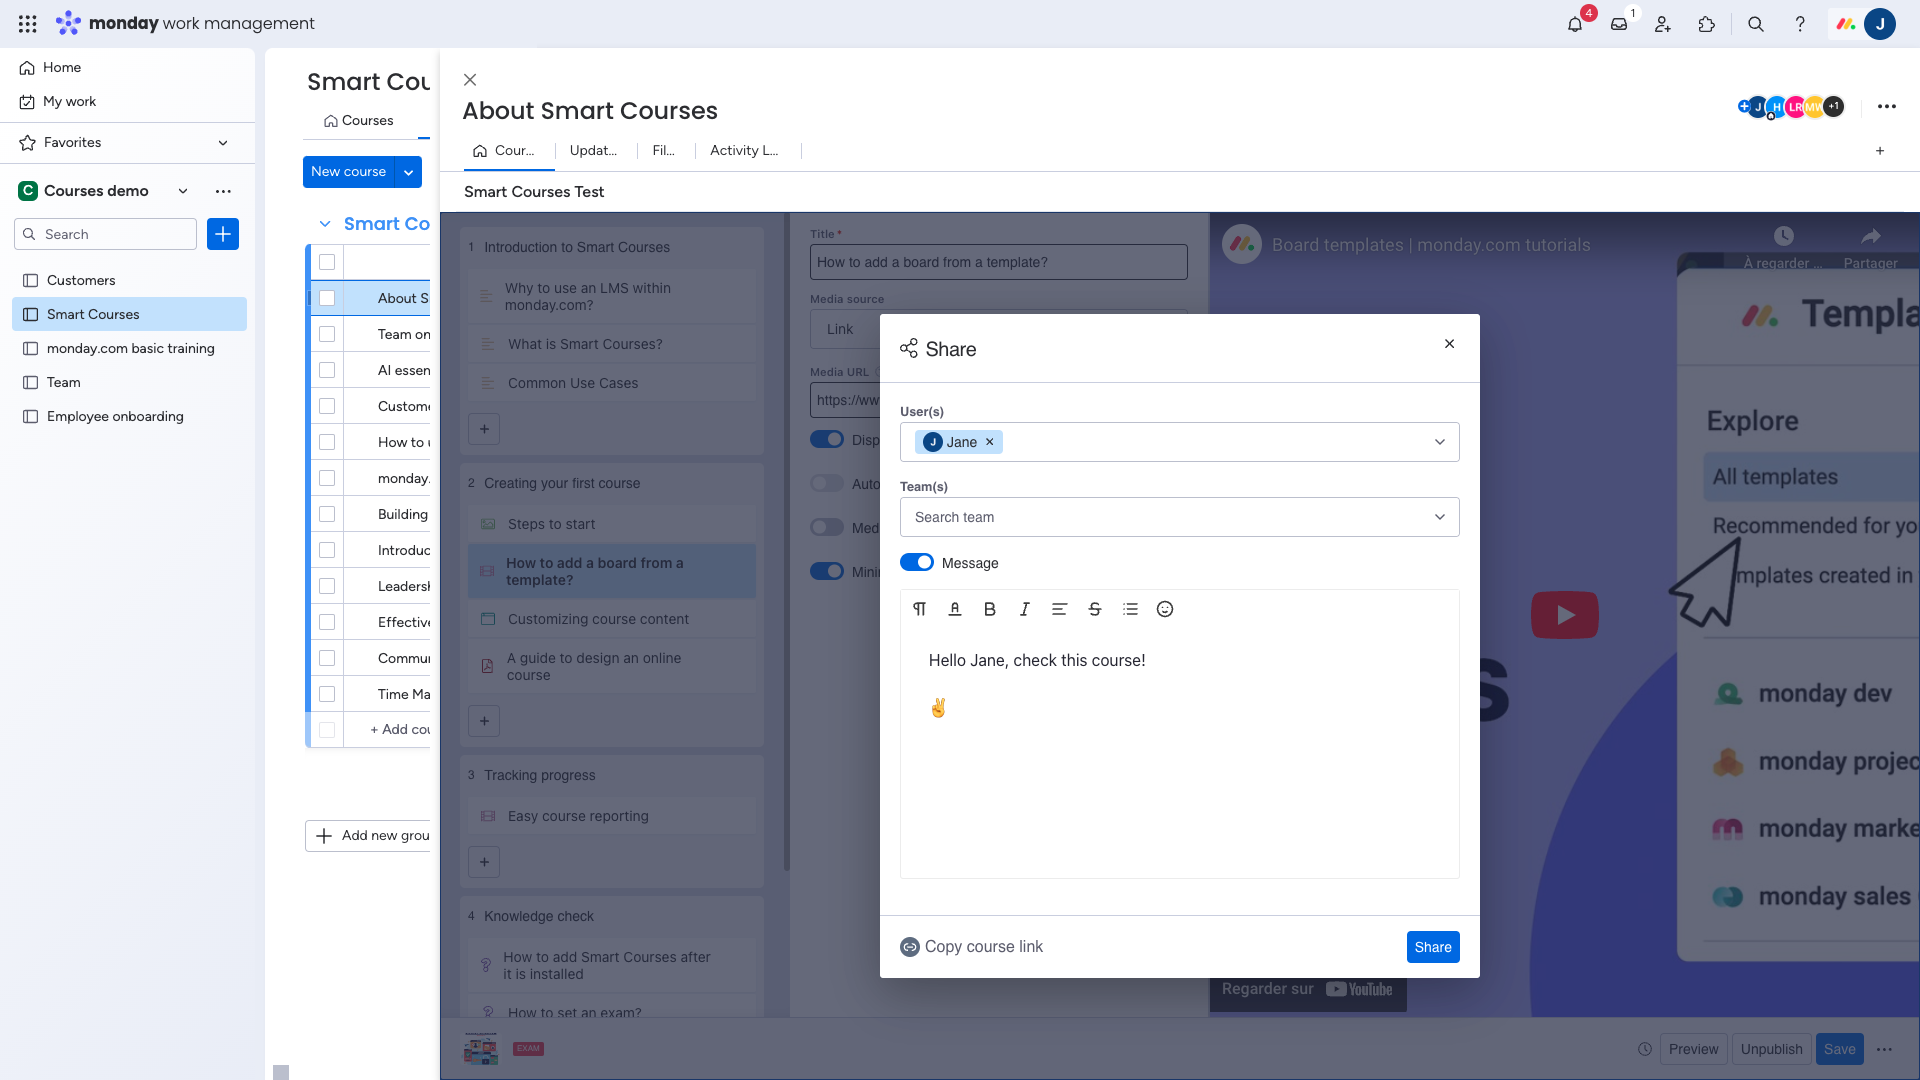Screen dimensions: 1920x1080
Task: Open emoji picker in message editor
Action: click(1165, 609)
